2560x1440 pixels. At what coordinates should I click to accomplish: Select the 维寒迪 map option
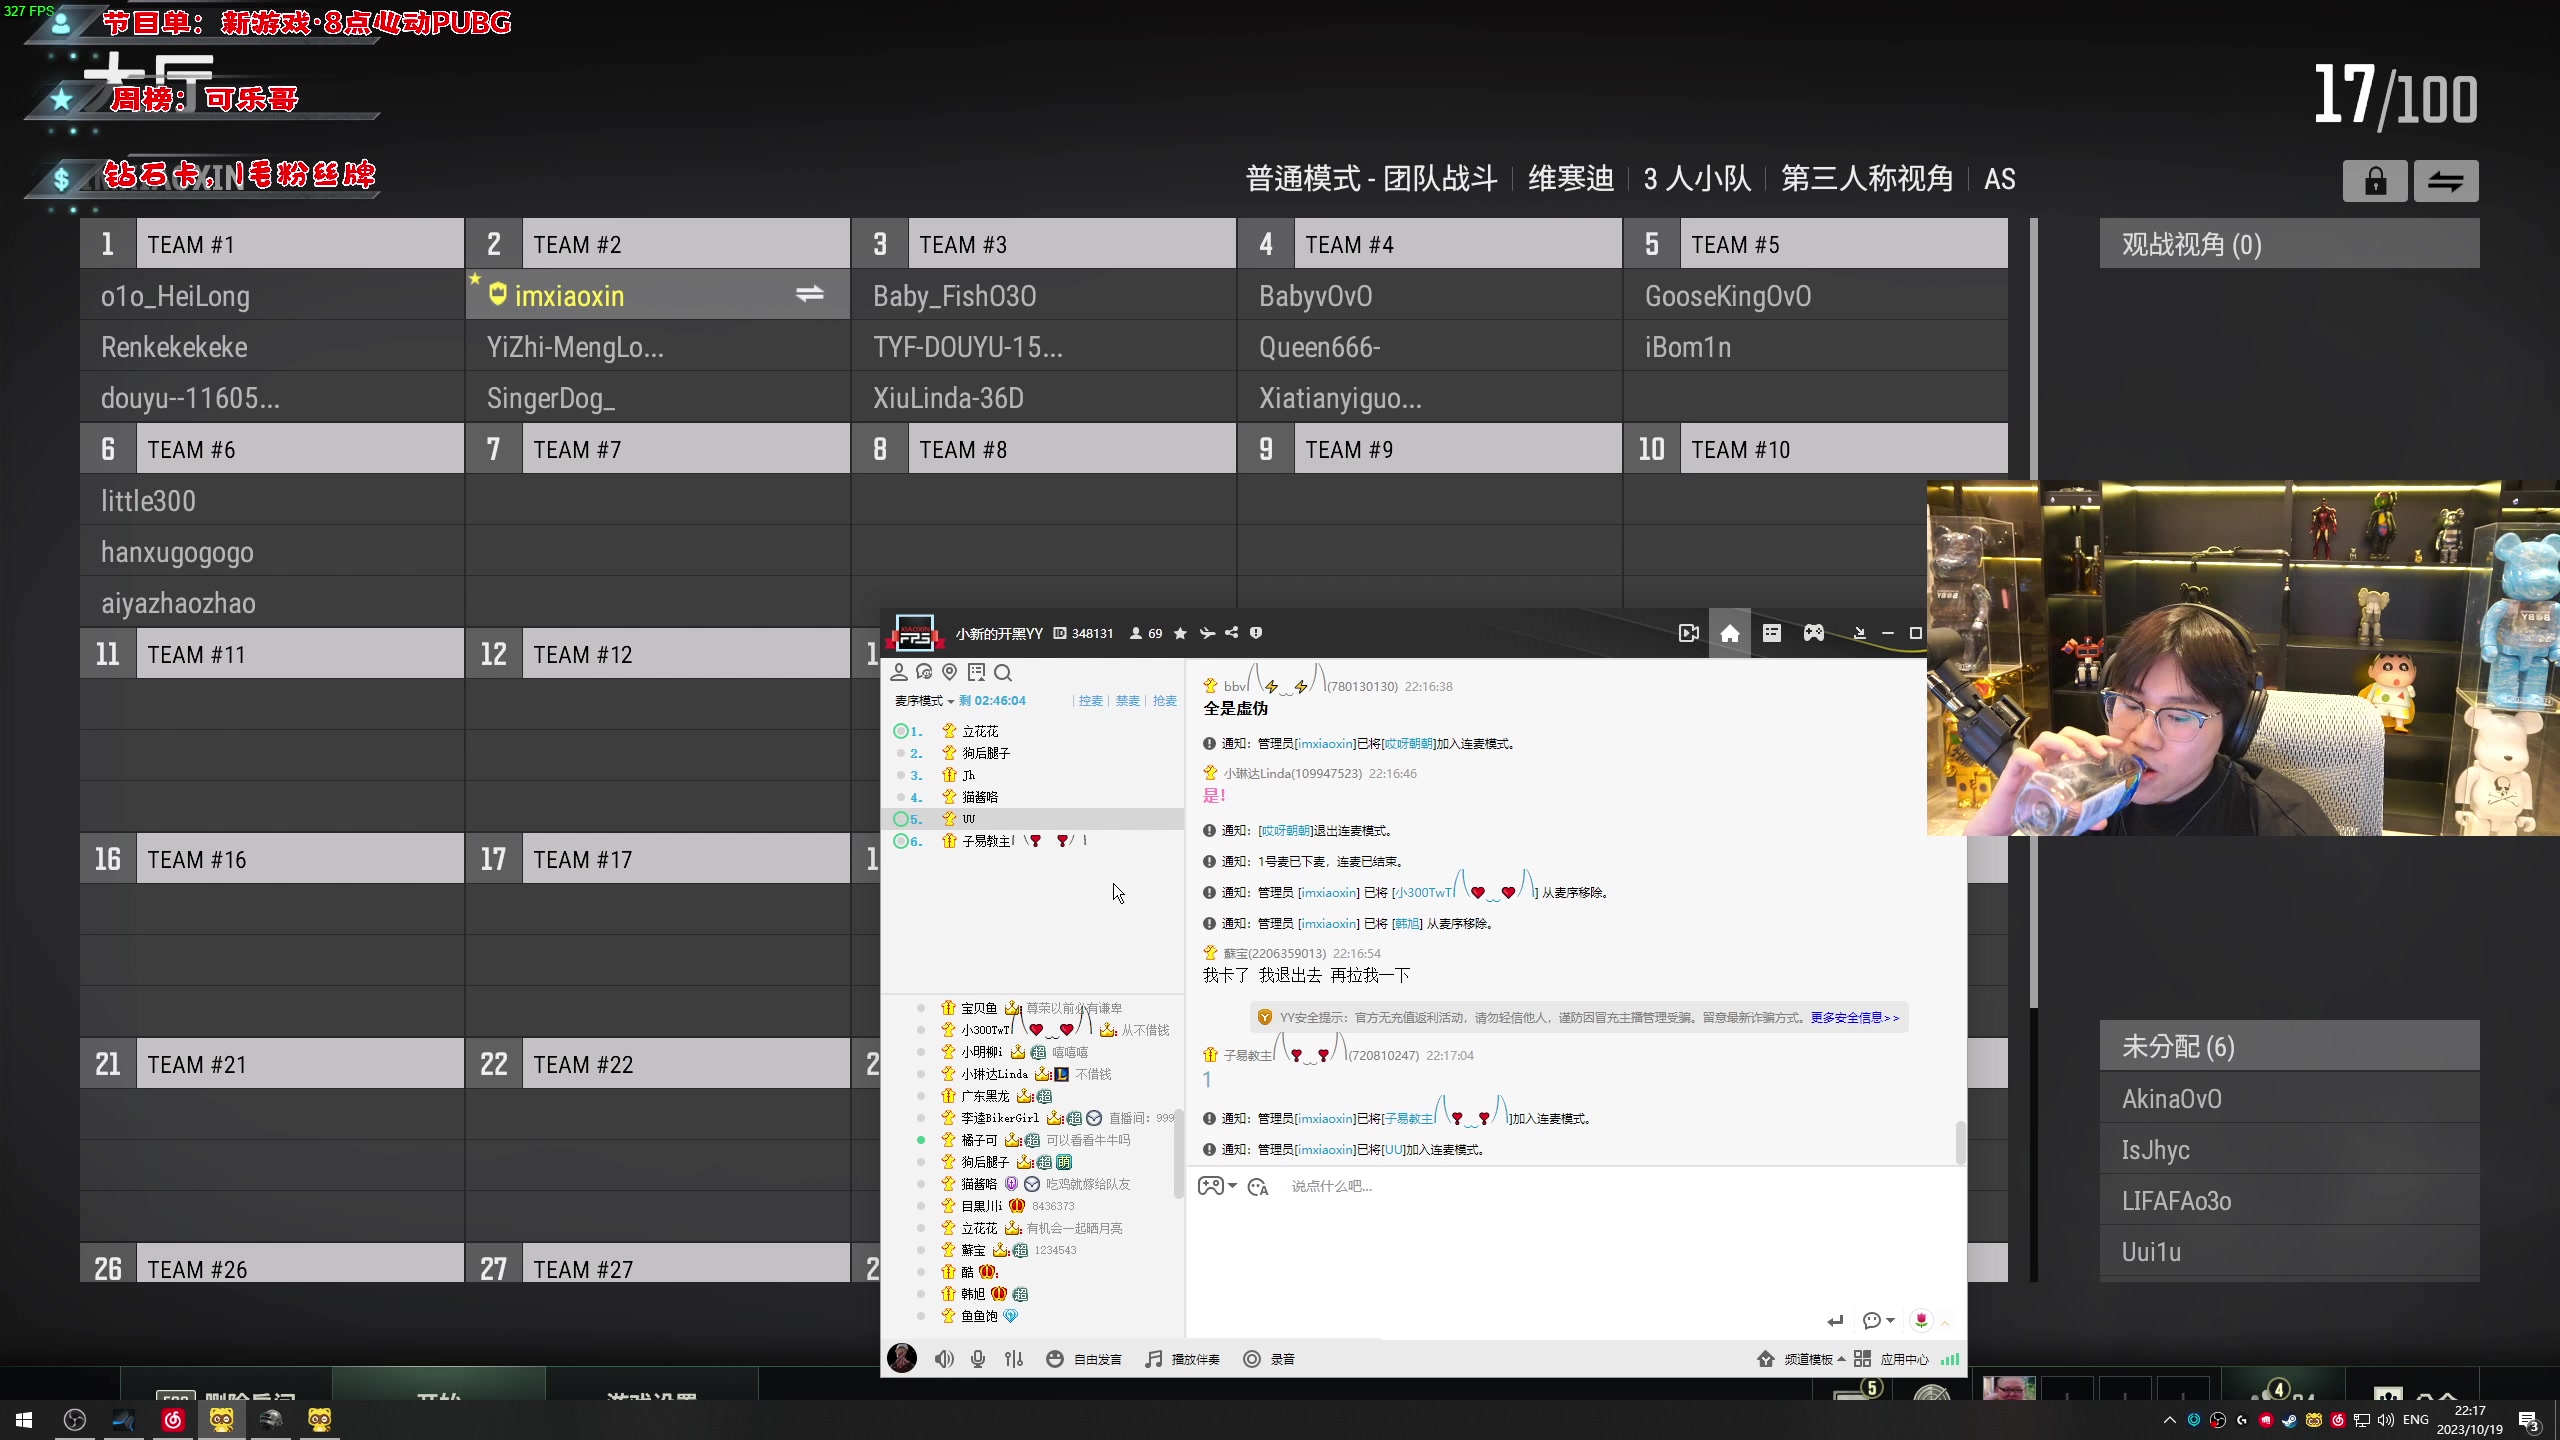point(1569,178)
